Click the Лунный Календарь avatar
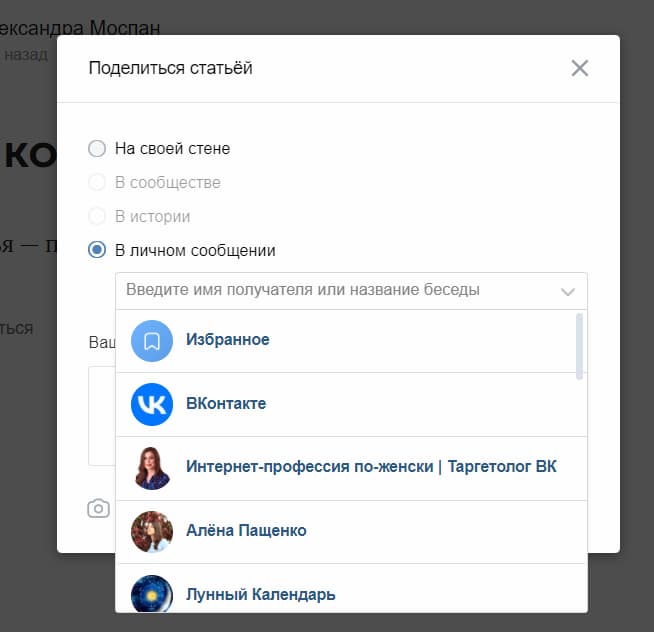The width and height of the screenshot is (654, 632). pyautogui.click(x=152, y=594)
